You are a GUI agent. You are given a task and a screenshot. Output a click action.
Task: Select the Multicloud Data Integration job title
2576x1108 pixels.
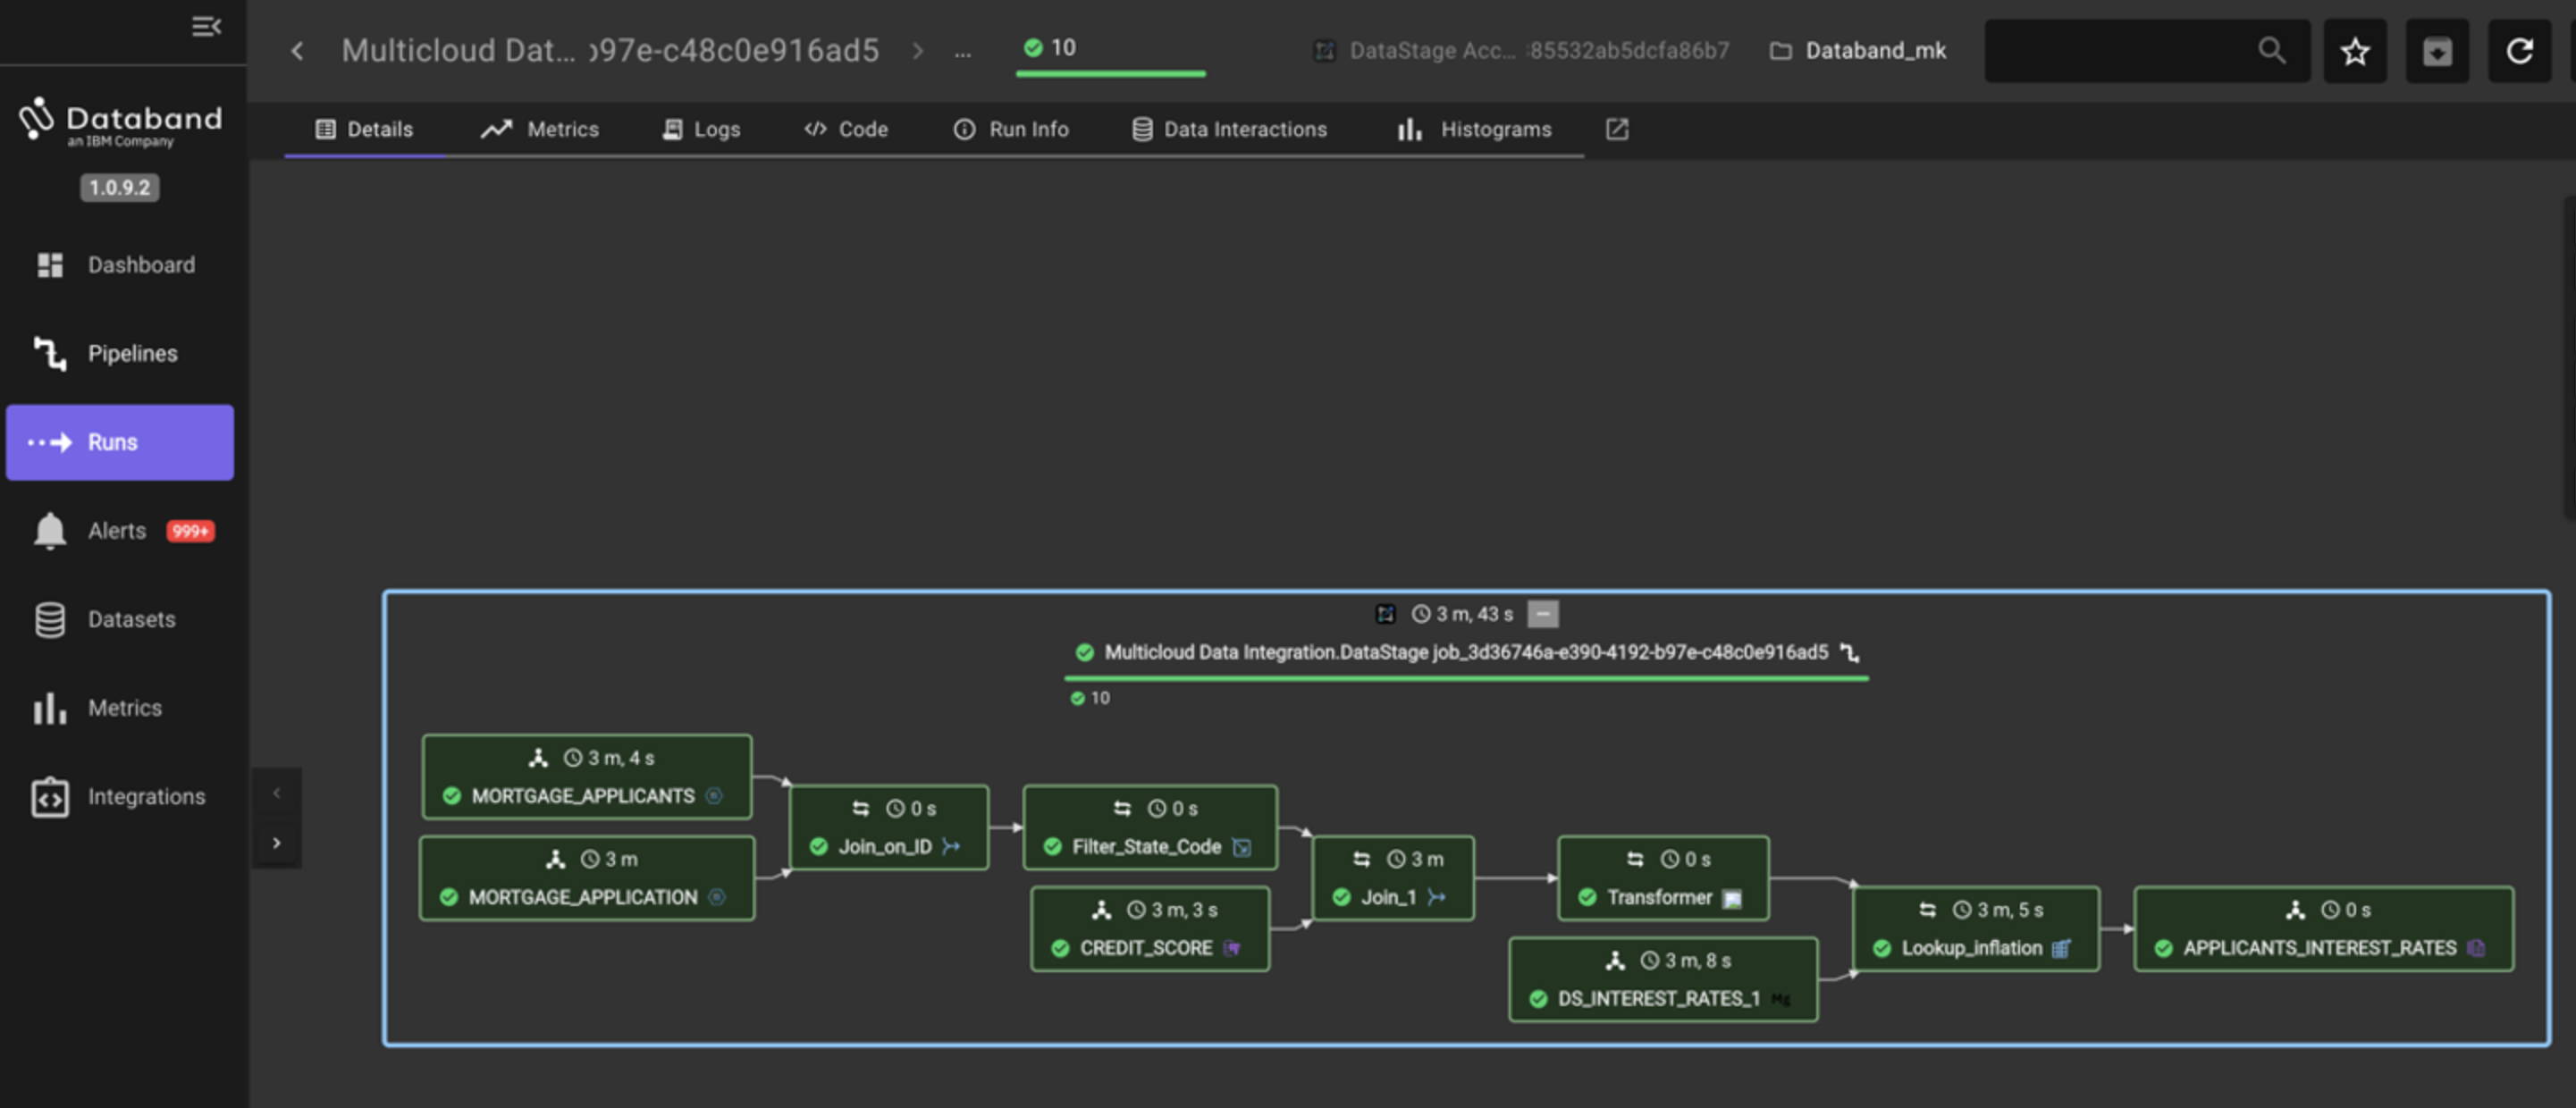pyautogui.click(x=1465, y=652)
